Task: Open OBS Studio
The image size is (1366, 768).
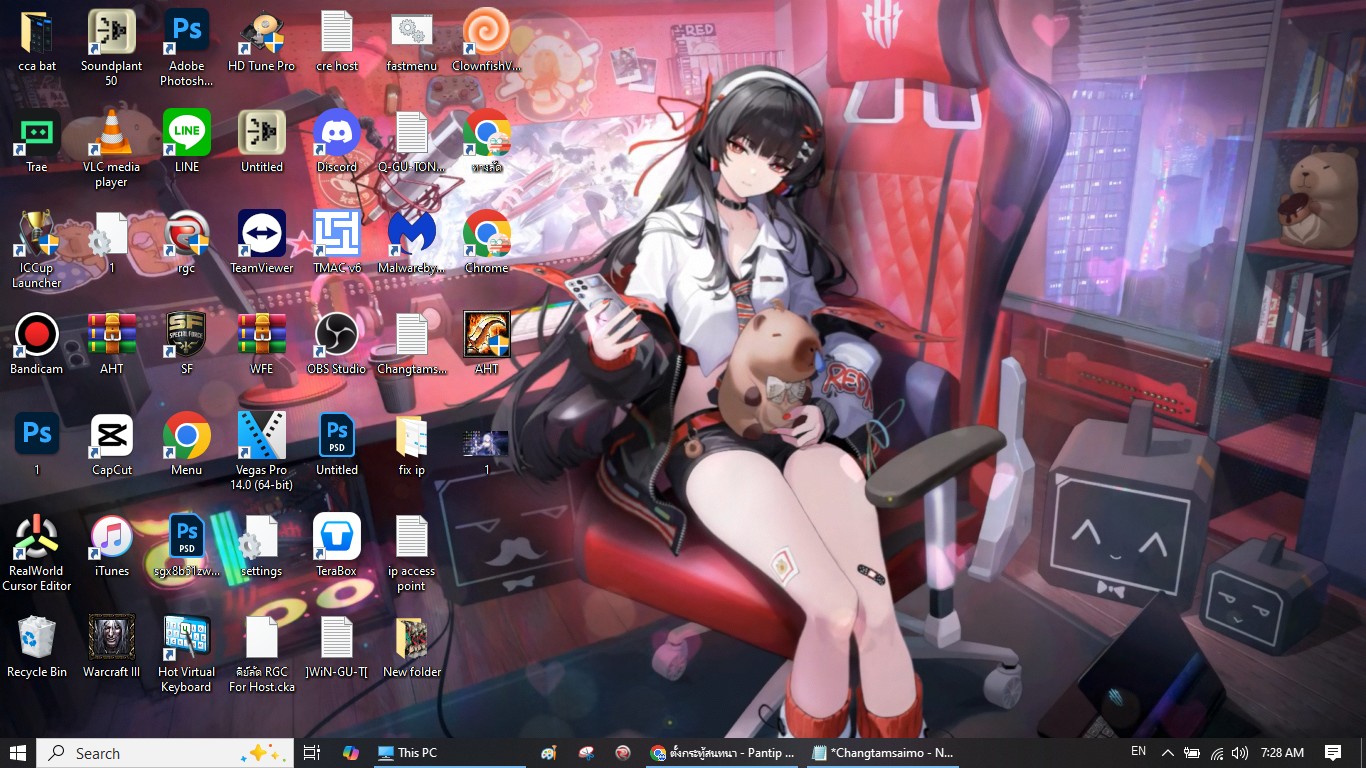Action: coord(337,344)
